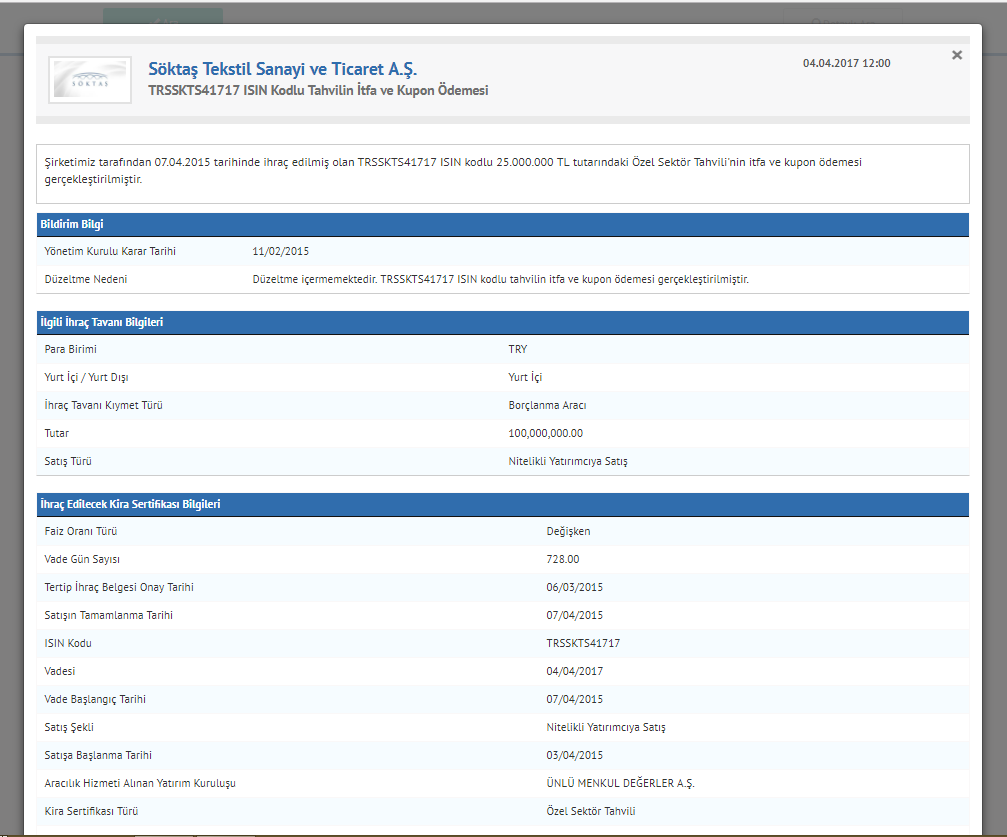Click the Kira Sertifikası Türü value Özel Sektör Tahvili
Image resolution: width=1007 pixels, height=837 pixels.
(590, 811)
